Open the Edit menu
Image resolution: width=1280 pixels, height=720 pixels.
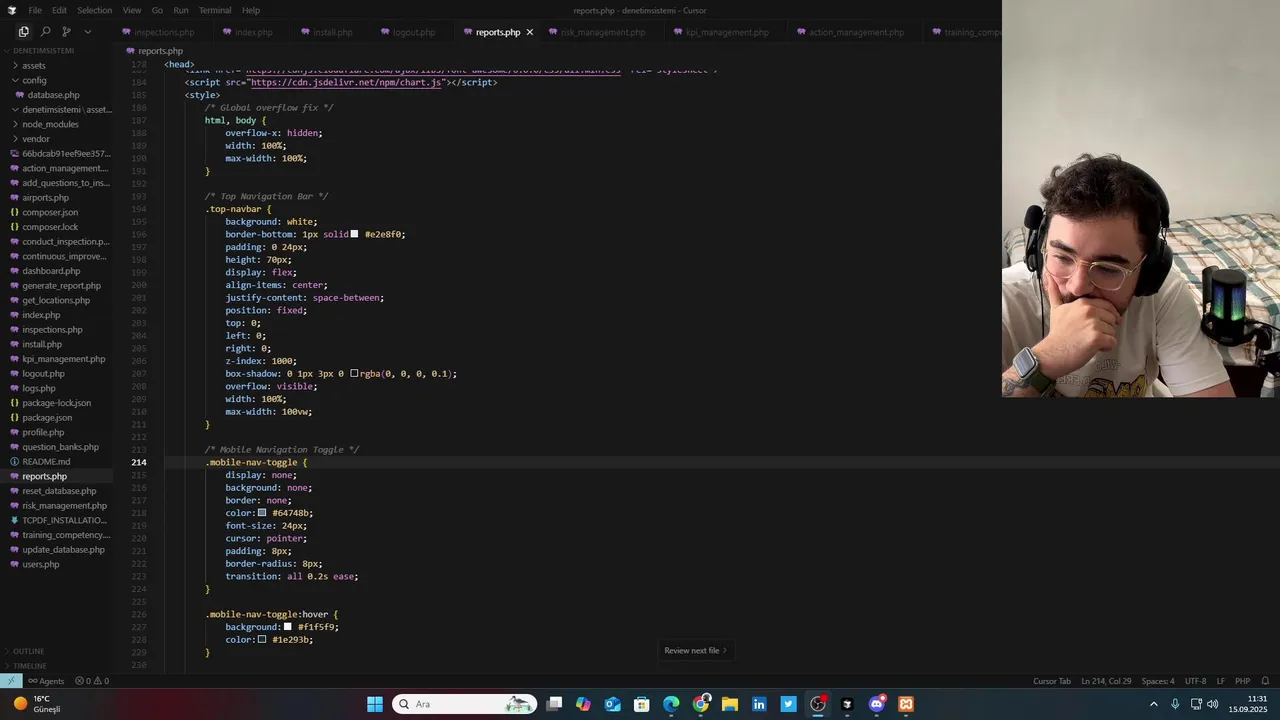coord(59,10)
